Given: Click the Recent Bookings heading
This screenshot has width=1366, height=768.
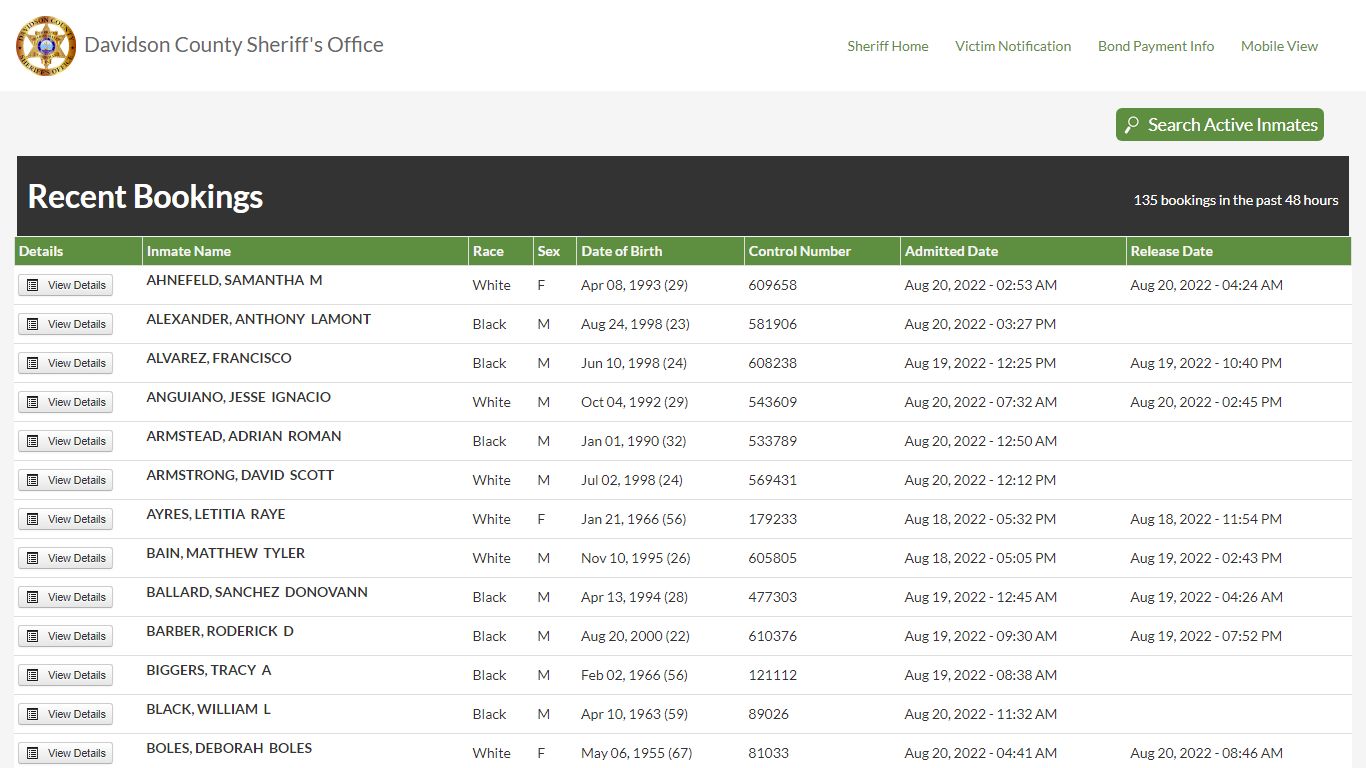Looking at the screenshot, I should tap(145, 197).
